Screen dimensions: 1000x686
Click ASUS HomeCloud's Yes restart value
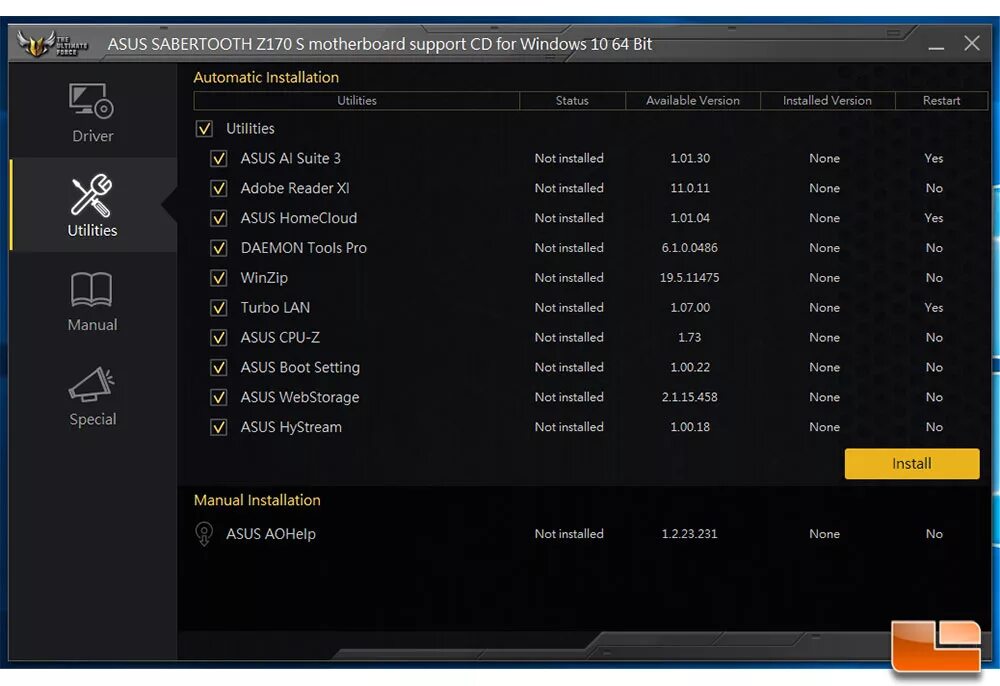click(934, 218)
